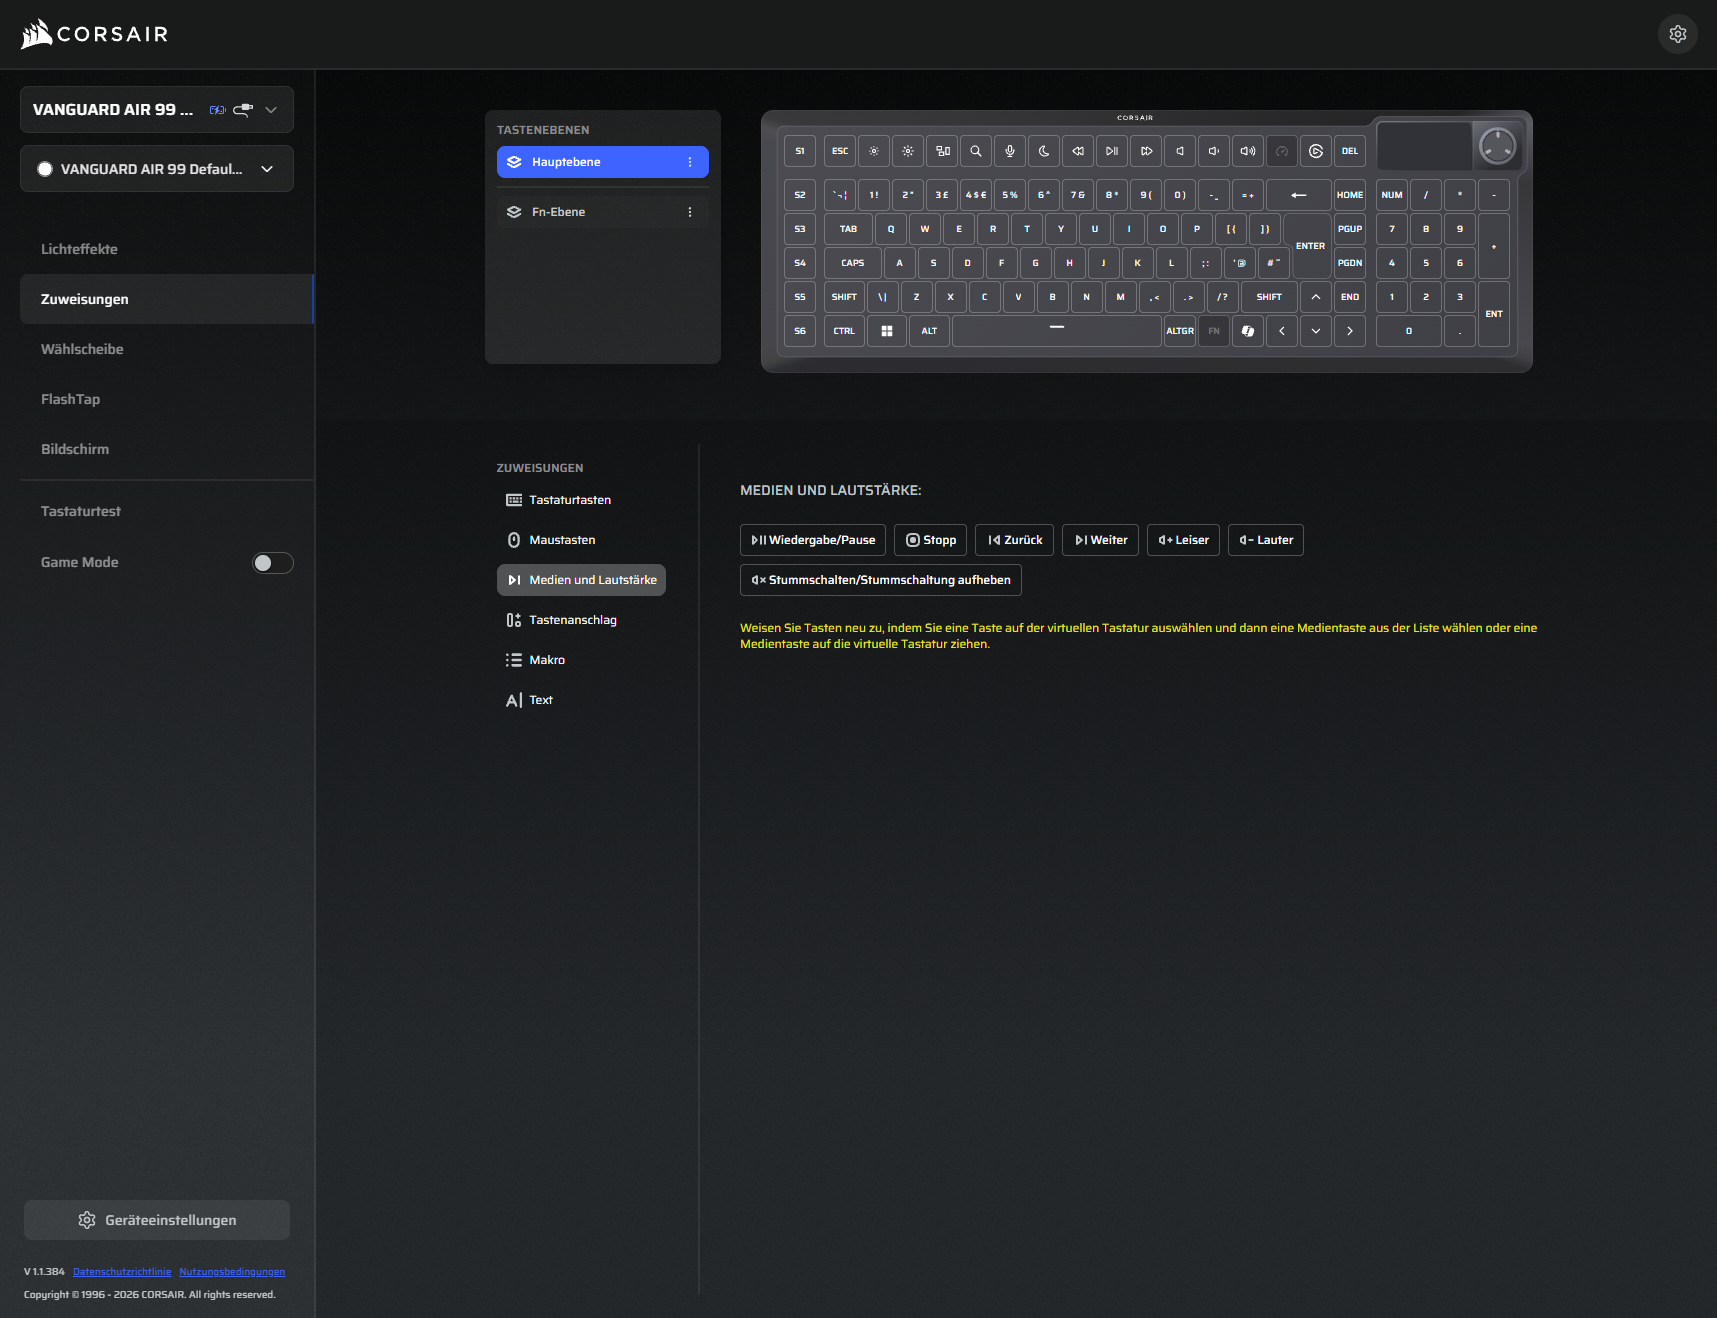1717x1318 pixels.
Task: Click the Wiedergabe/Pause media button
Action: point(813,540)
